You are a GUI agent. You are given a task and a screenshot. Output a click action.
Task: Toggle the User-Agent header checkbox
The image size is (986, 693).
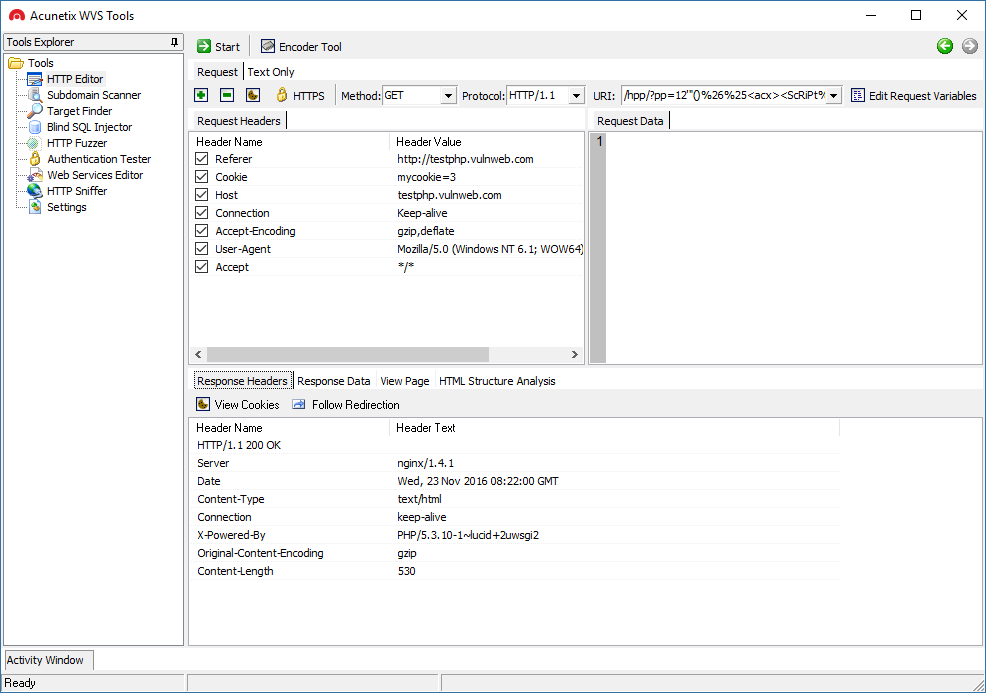click(201, 248)
